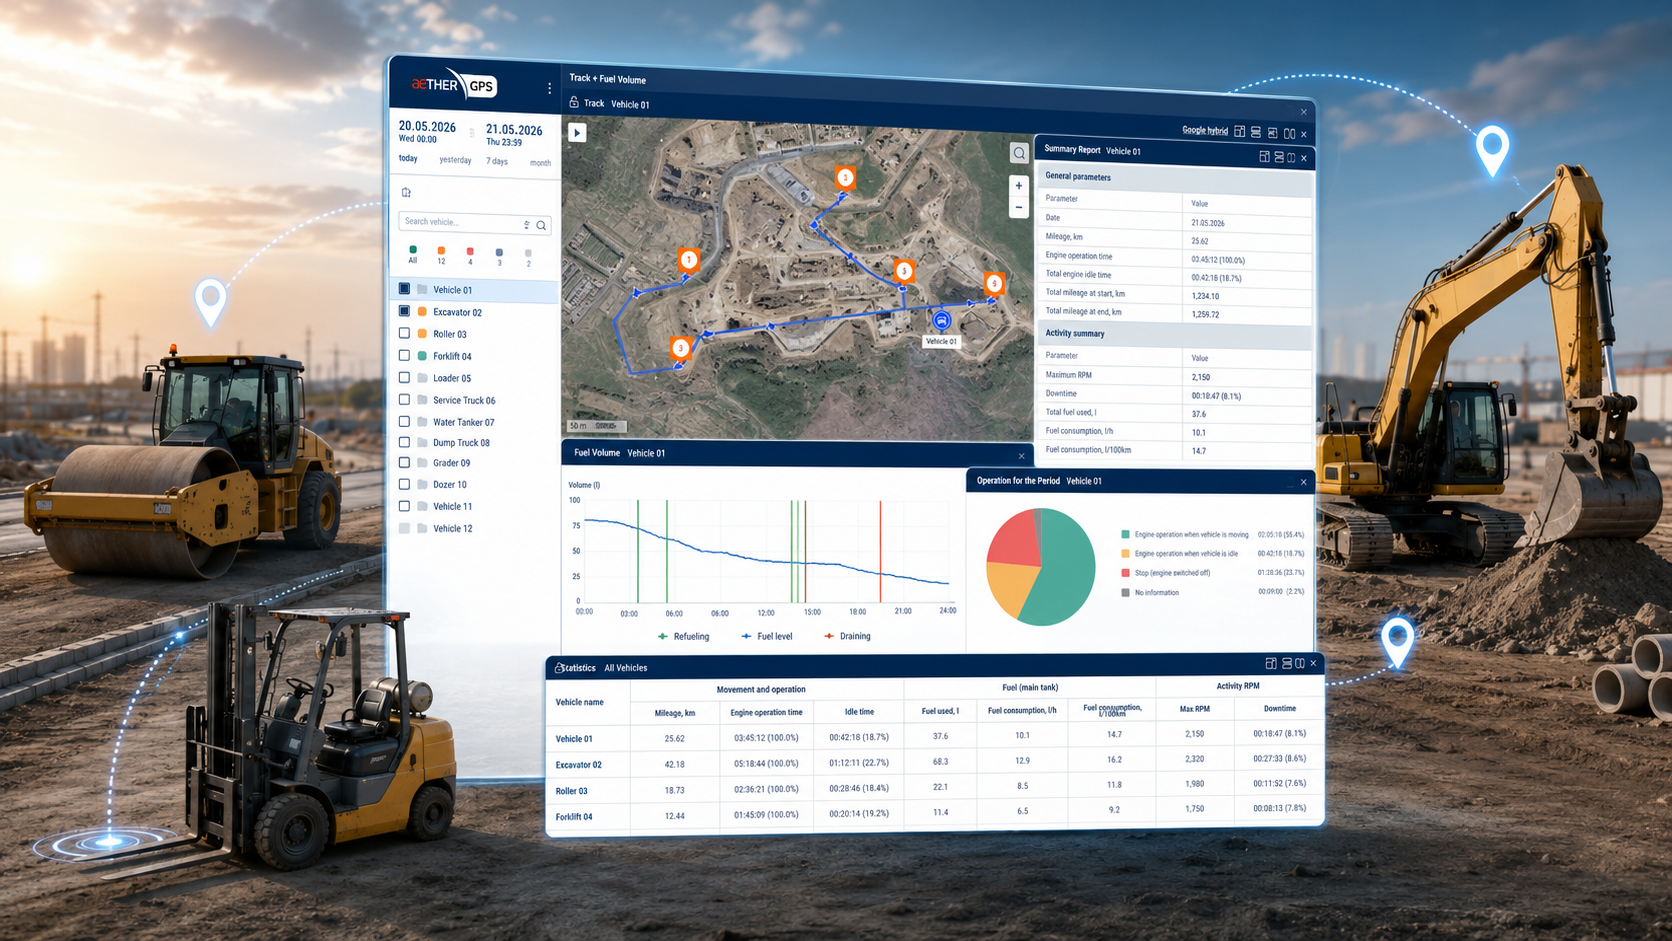Viewport: 1672px width, 941px height.
Task: Click grid layout icon in Summary Report header
Action: coord(1264,156)
